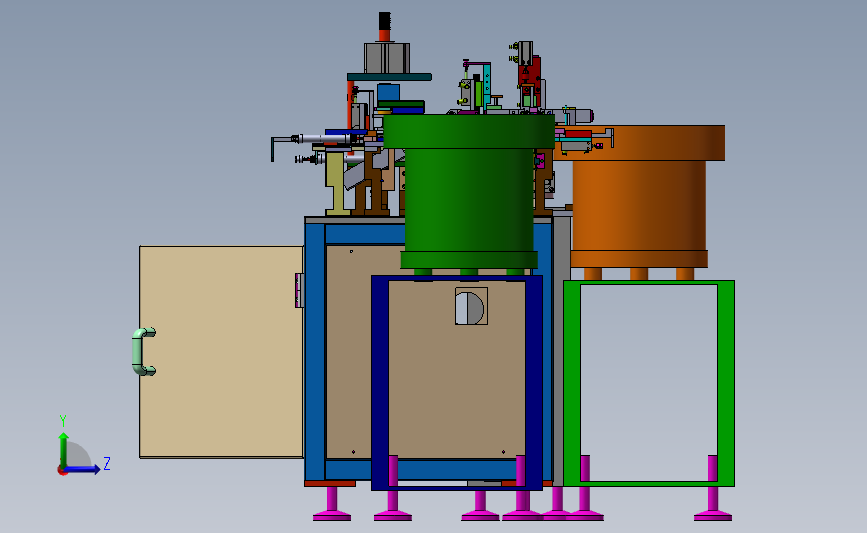Select the magenta door hinge
Viewport: 867px width, 533px height.
point(299,290)
